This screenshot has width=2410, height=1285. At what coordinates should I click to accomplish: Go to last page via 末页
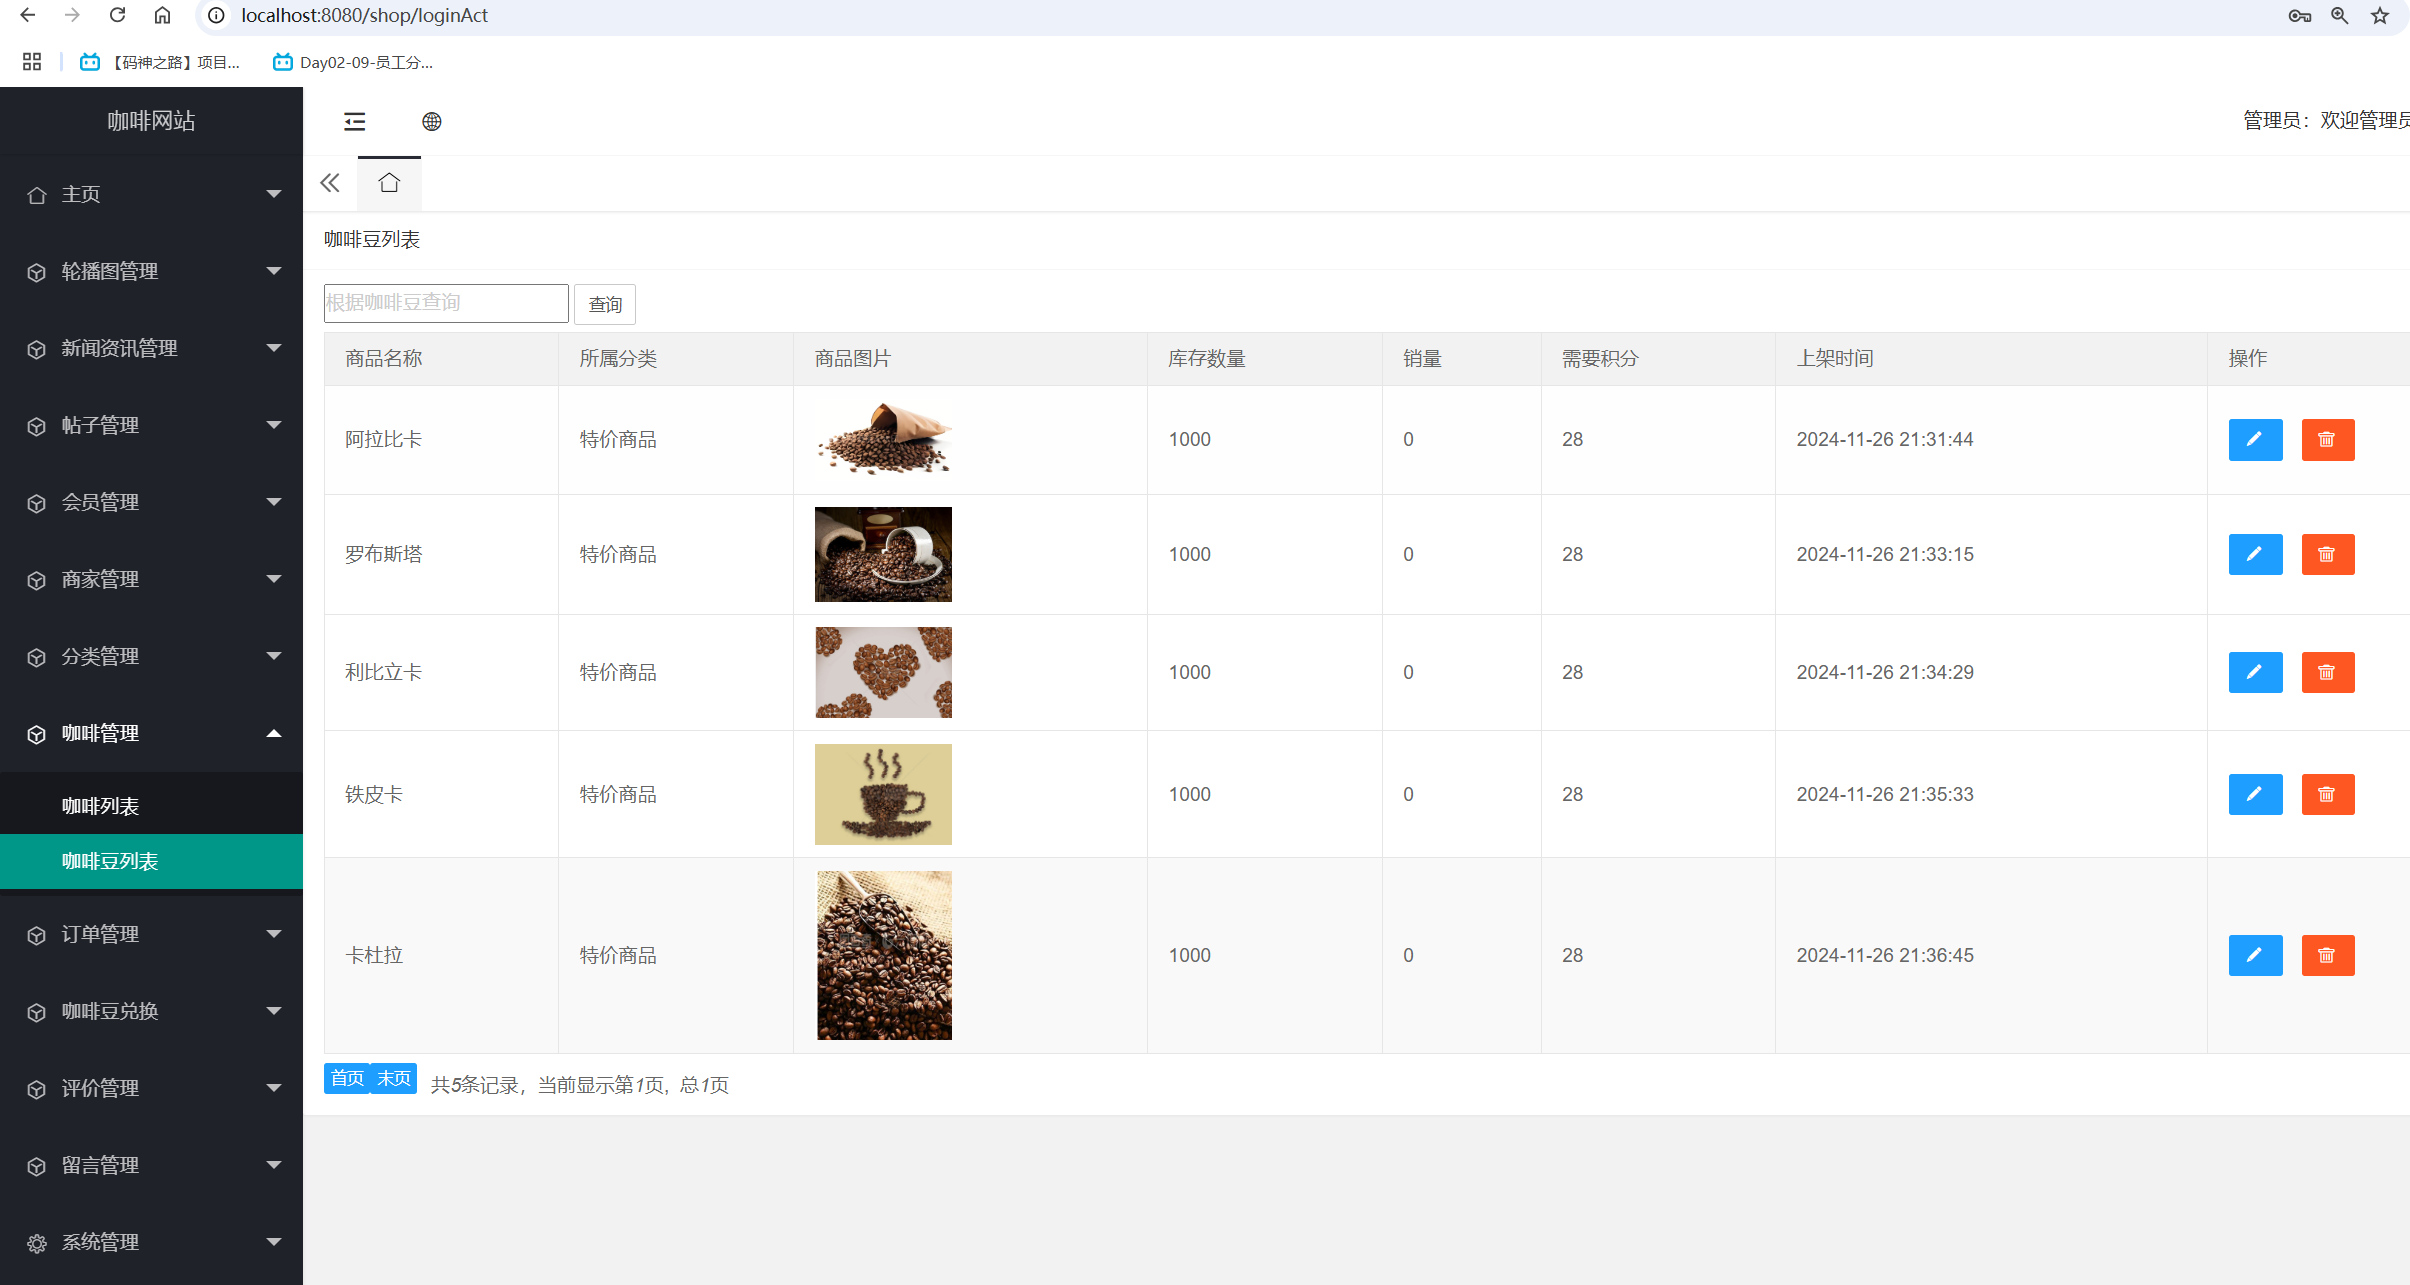coord(394,1078)
